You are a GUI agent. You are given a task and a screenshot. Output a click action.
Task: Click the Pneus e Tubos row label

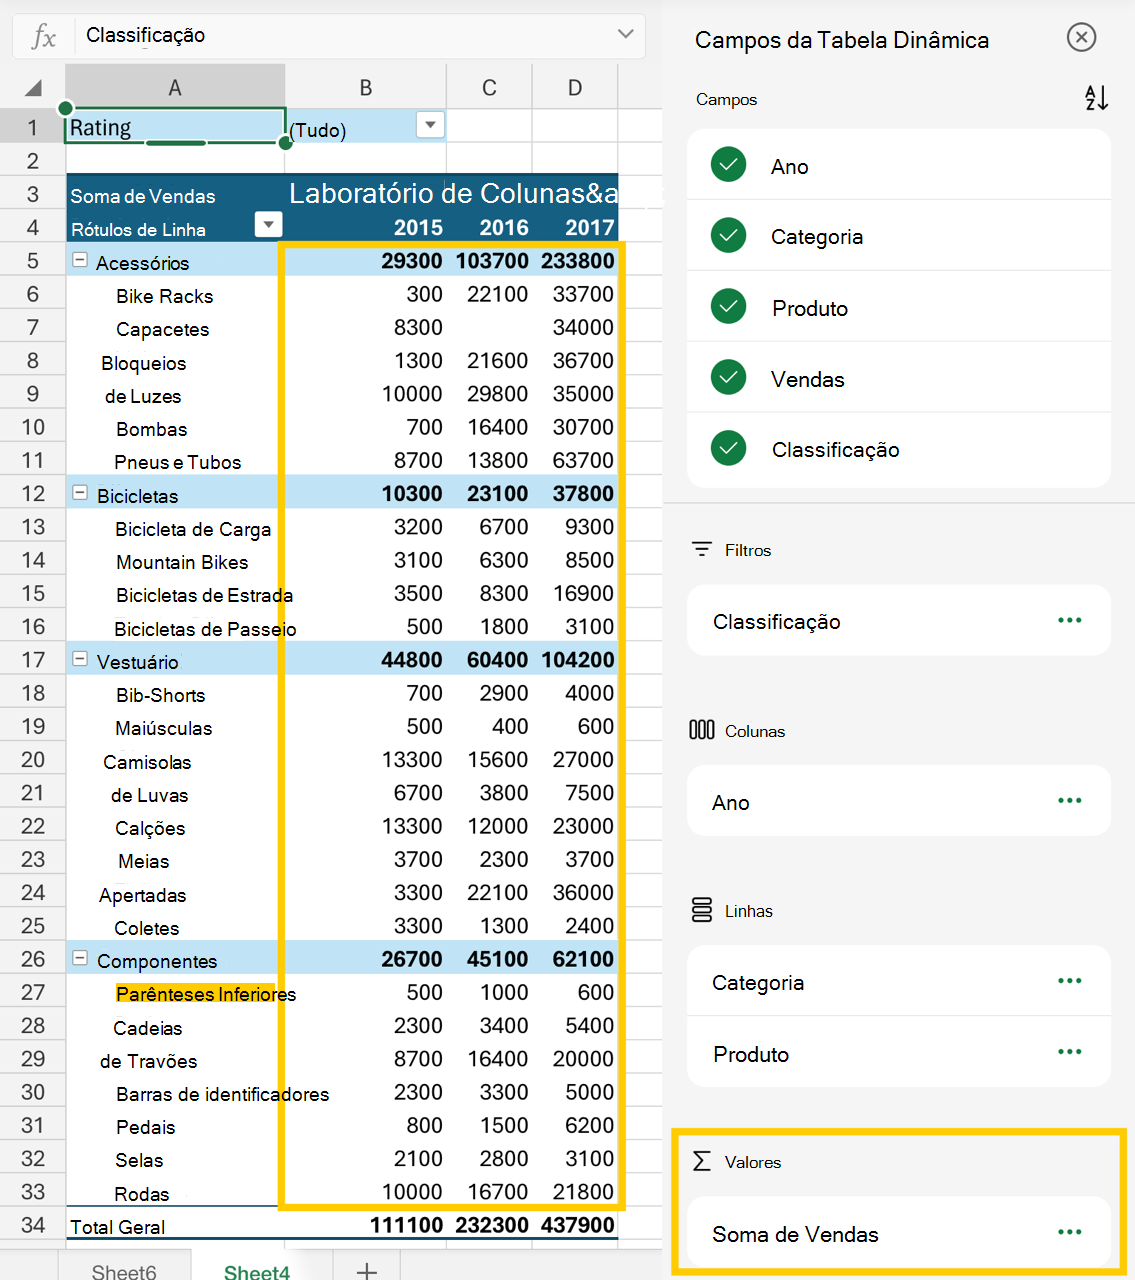[177, 462]
